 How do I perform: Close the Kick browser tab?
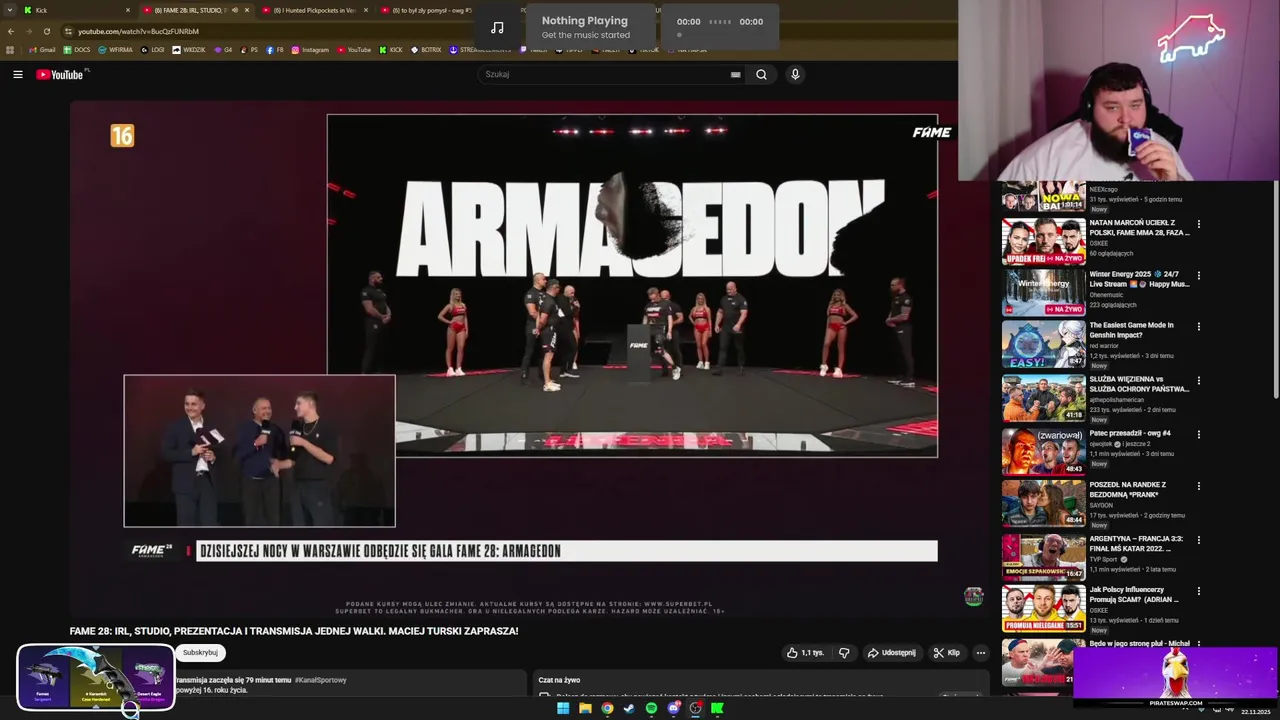128,10
